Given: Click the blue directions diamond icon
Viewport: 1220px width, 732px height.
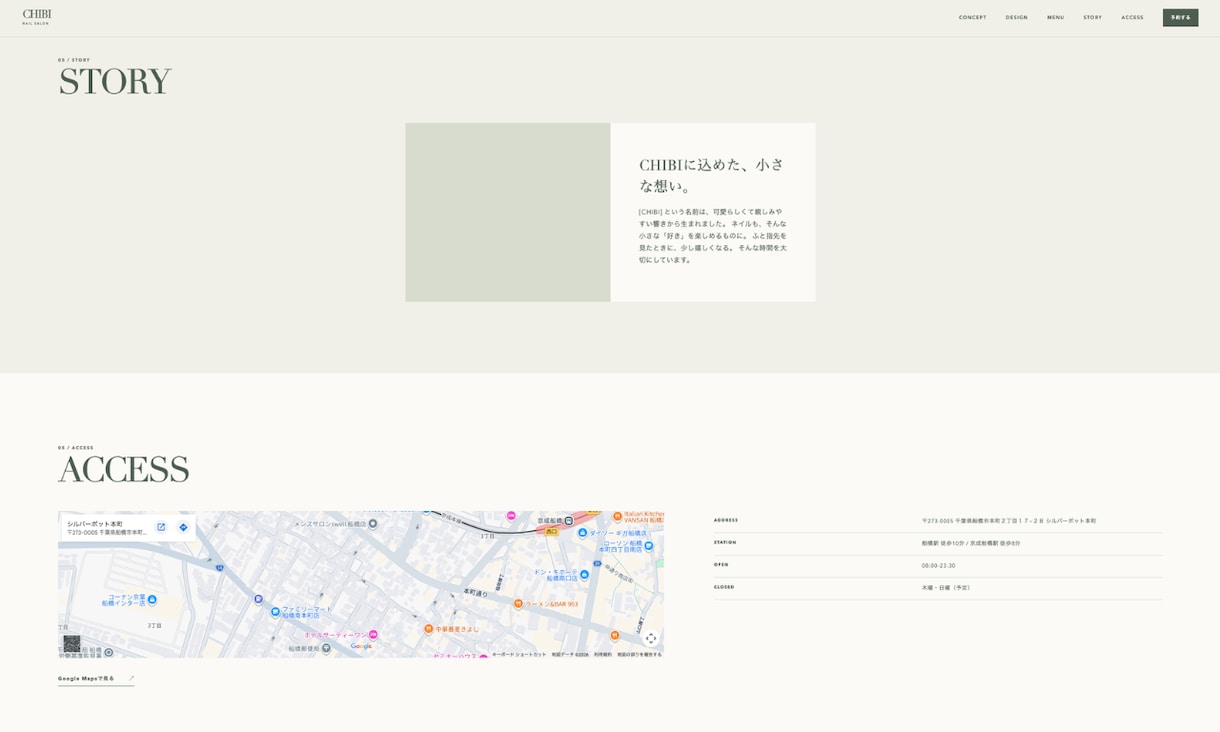Looking at the screenshot, I should click(x=183, y=527).
